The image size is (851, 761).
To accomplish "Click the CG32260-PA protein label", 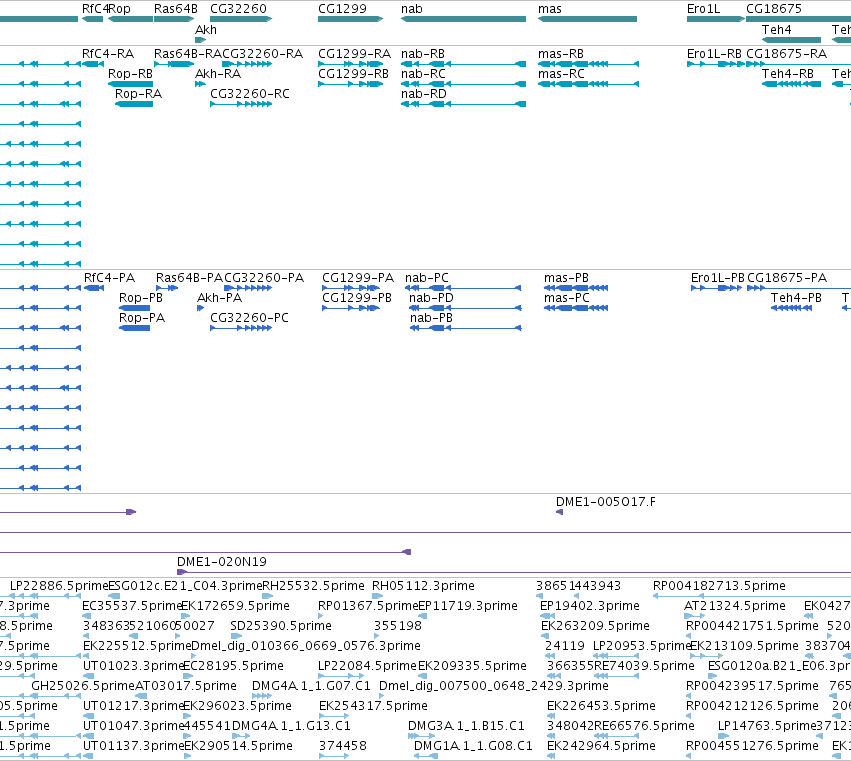I will click(x=264, y=278).
